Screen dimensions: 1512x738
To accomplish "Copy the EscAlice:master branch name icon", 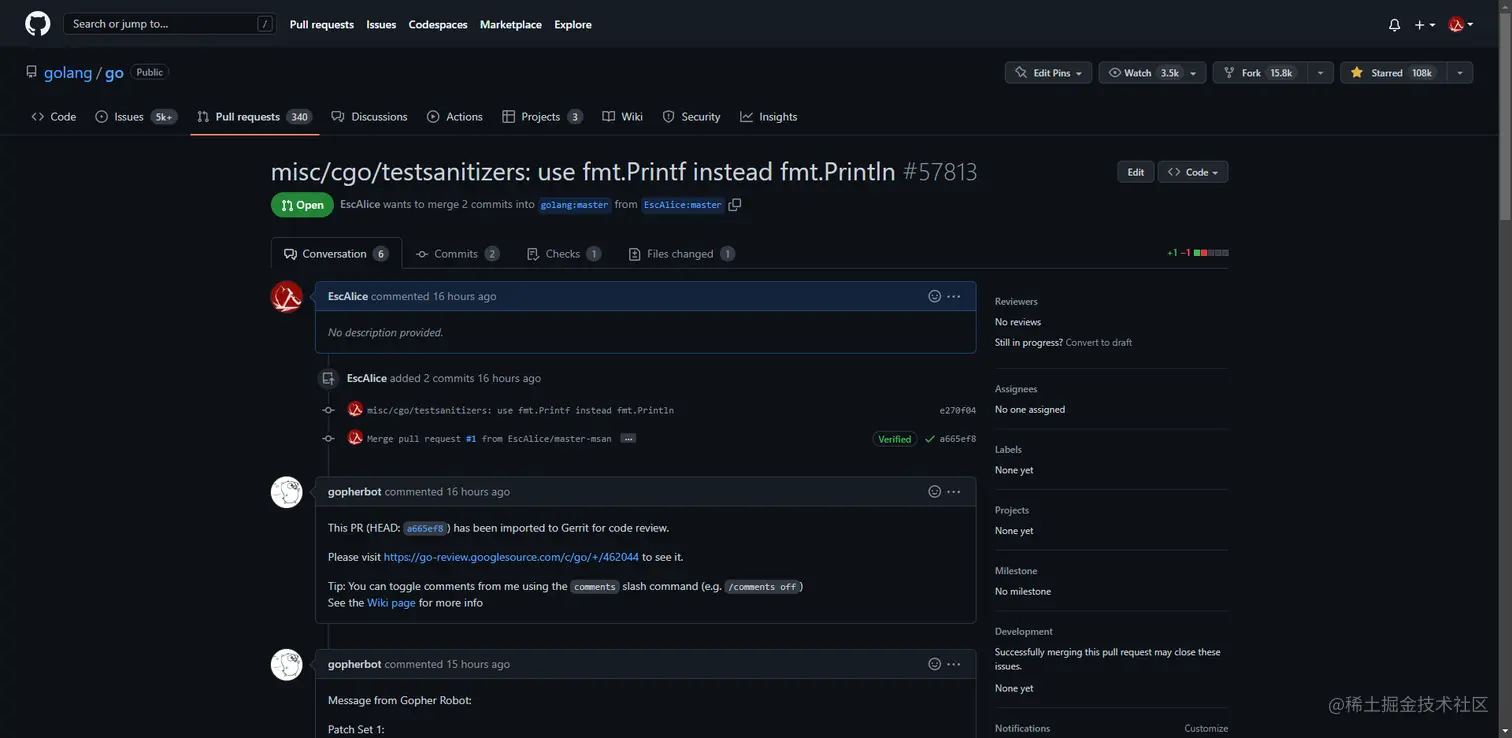I will point(735,205).
